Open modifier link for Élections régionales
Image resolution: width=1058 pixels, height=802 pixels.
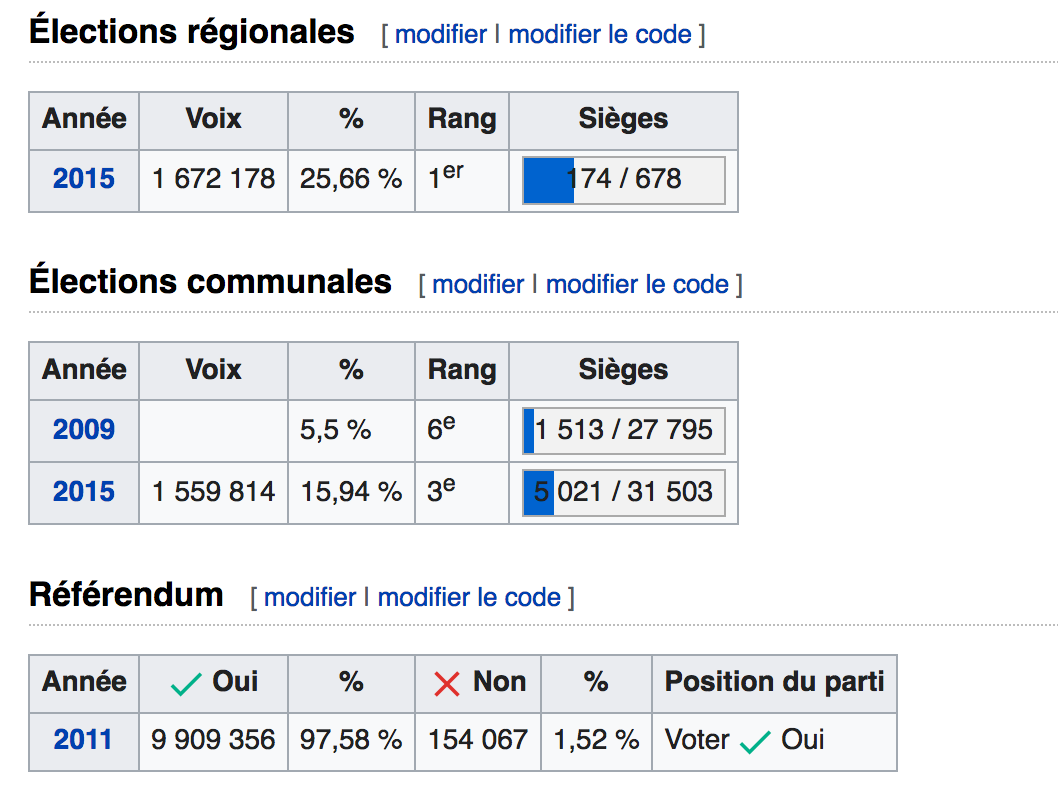pyautogui.click(x=441, y=34)
